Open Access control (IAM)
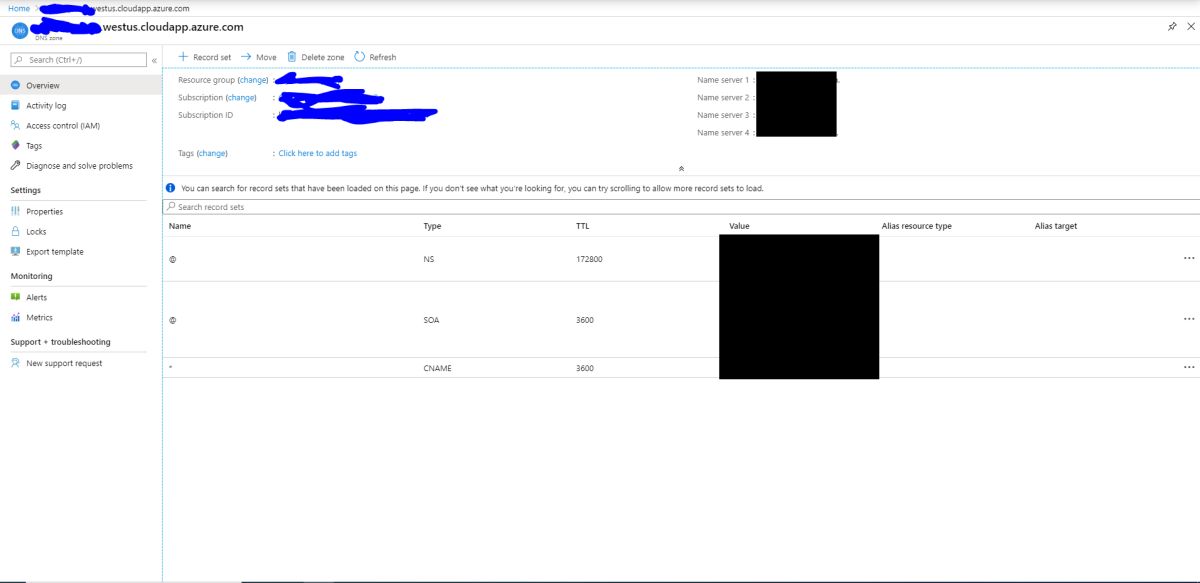The width and height of the screenshot is (1200, 583). pos(63,126)
